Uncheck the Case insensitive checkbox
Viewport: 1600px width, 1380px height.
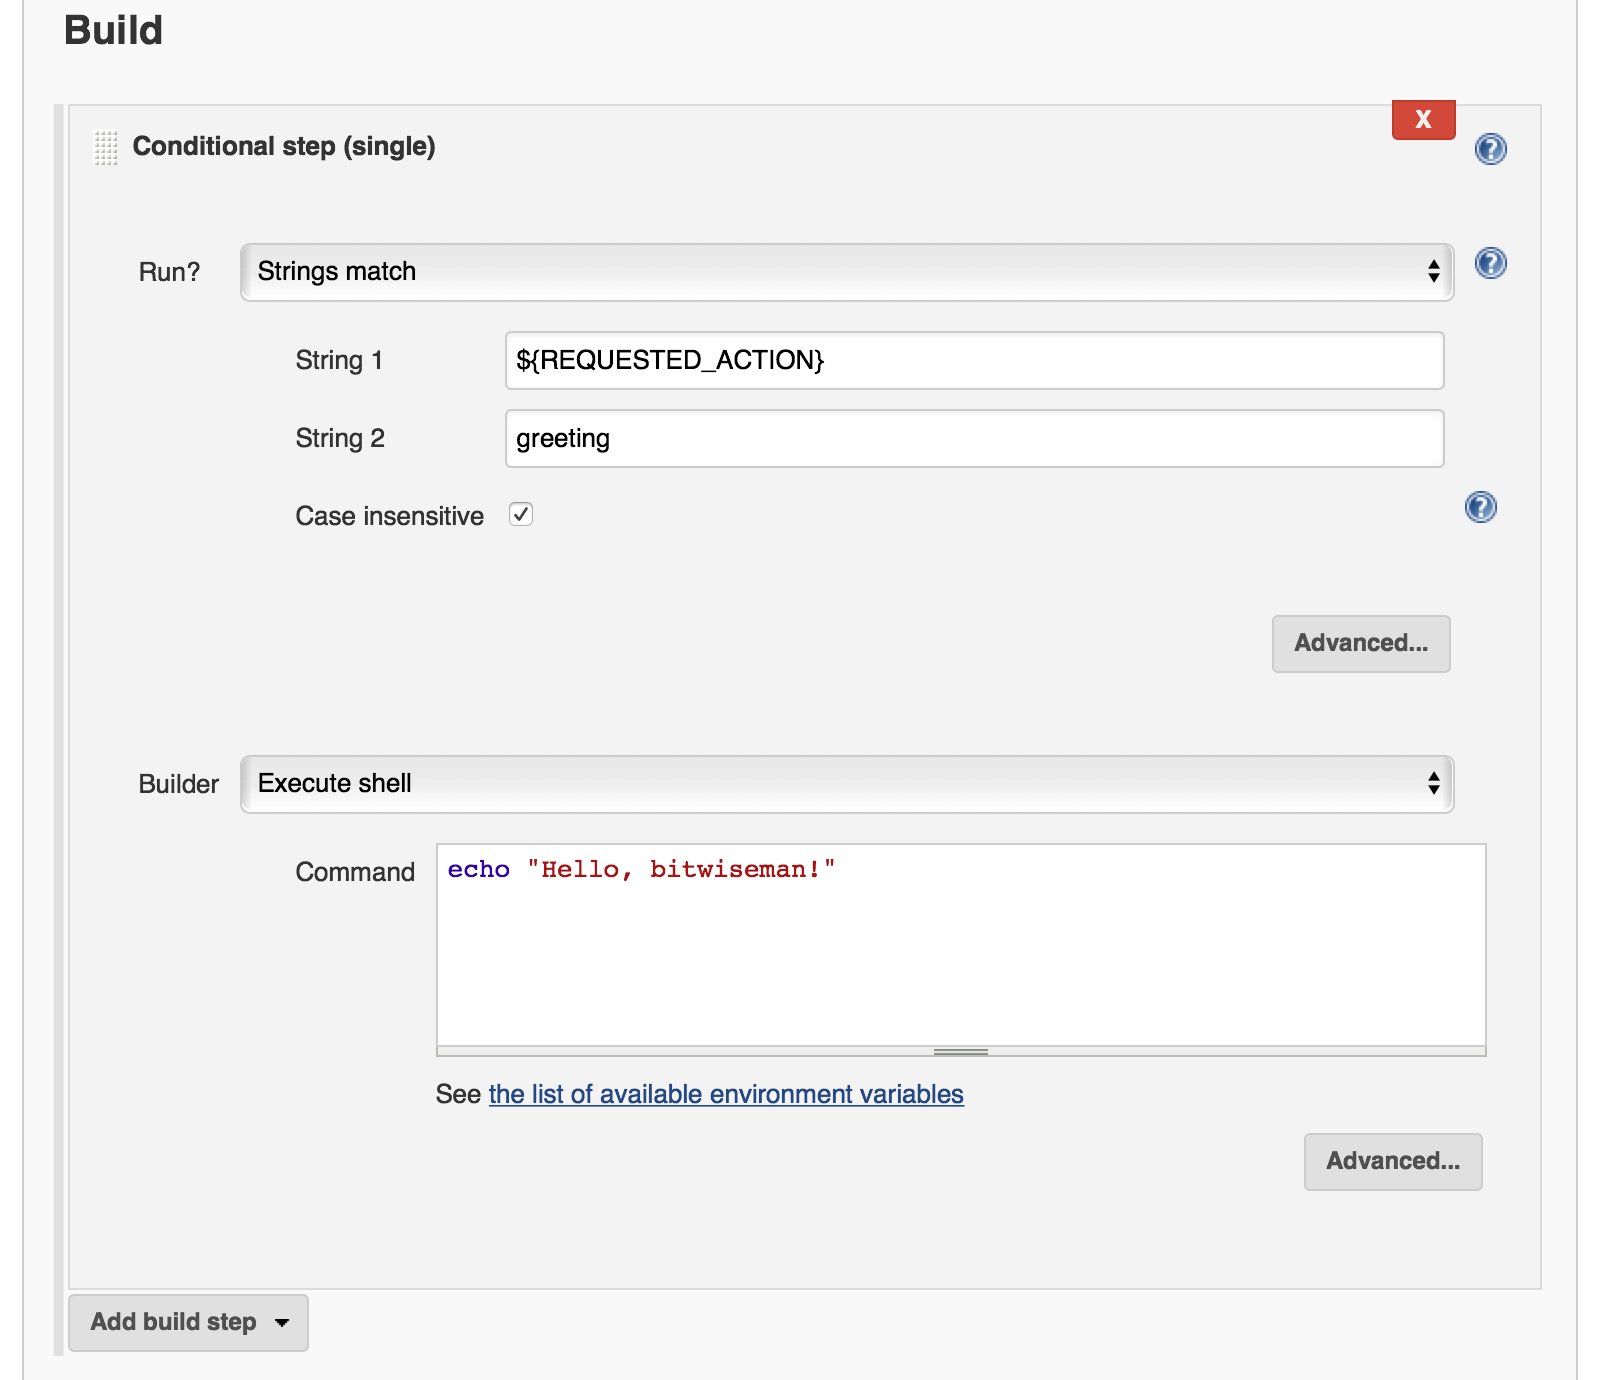point(521,515)
